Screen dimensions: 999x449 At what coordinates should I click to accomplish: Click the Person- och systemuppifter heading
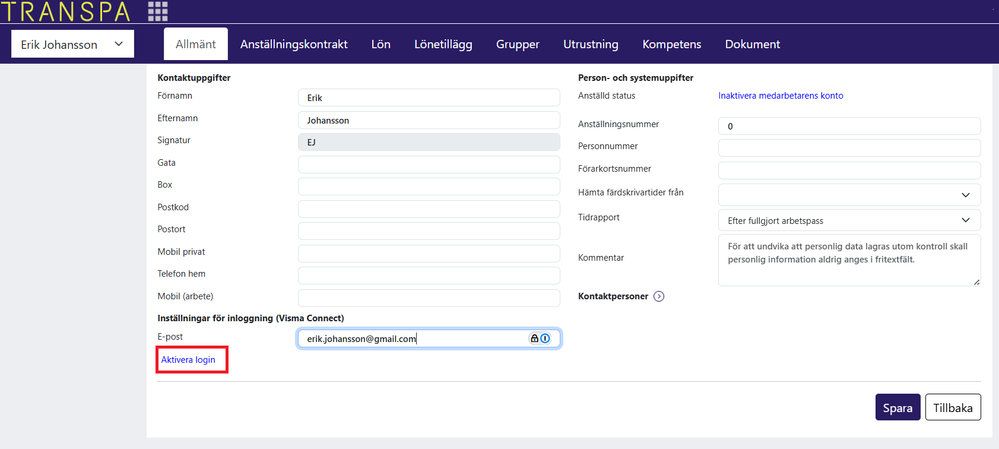pos(636,78)
